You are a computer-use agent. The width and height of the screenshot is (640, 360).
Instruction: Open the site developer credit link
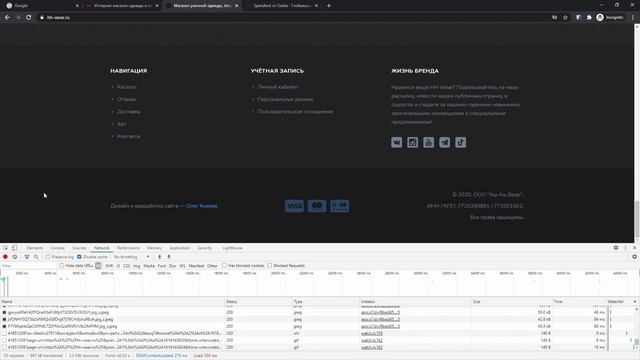pos(202,206)
